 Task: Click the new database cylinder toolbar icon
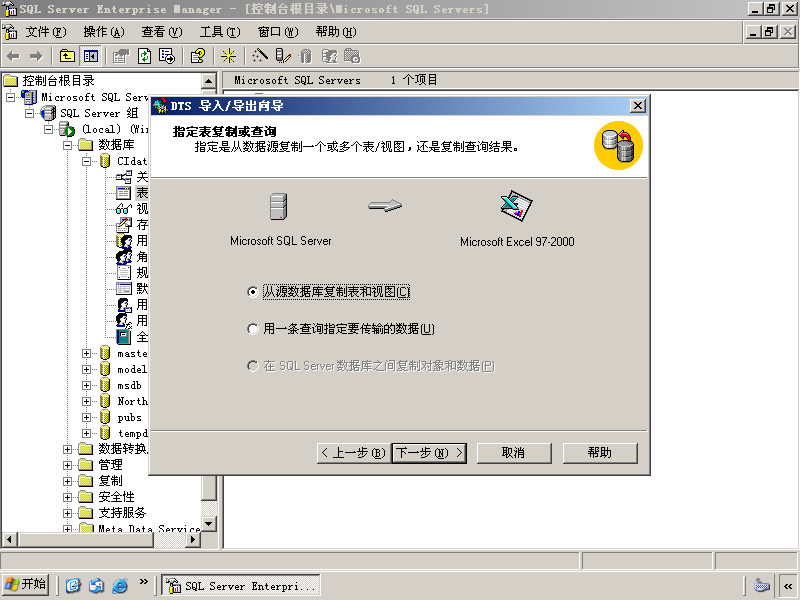pos(306,56)
